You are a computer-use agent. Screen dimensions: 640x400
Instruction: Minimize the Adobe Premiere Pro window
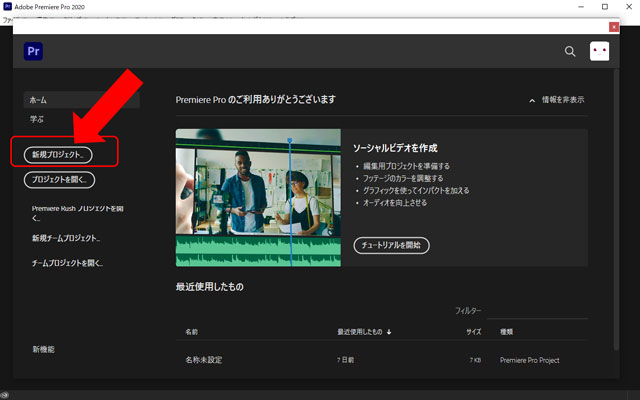coord(581,7)
